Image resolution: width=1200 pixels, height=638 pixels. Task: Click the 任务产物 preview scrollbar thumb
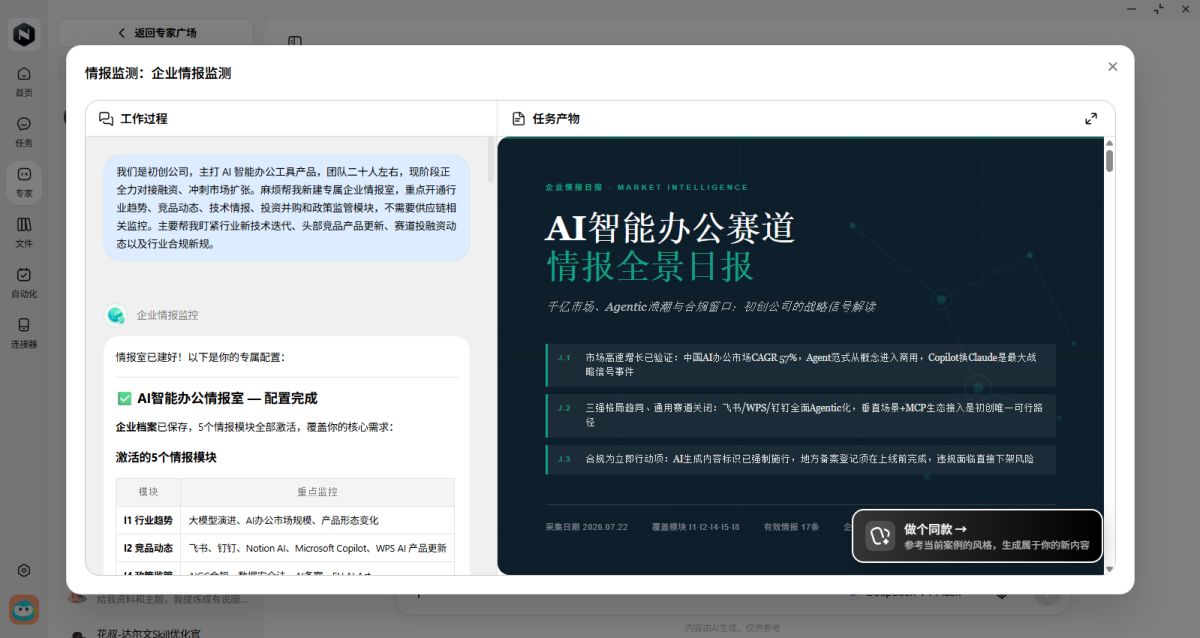tap(1110, 161)
